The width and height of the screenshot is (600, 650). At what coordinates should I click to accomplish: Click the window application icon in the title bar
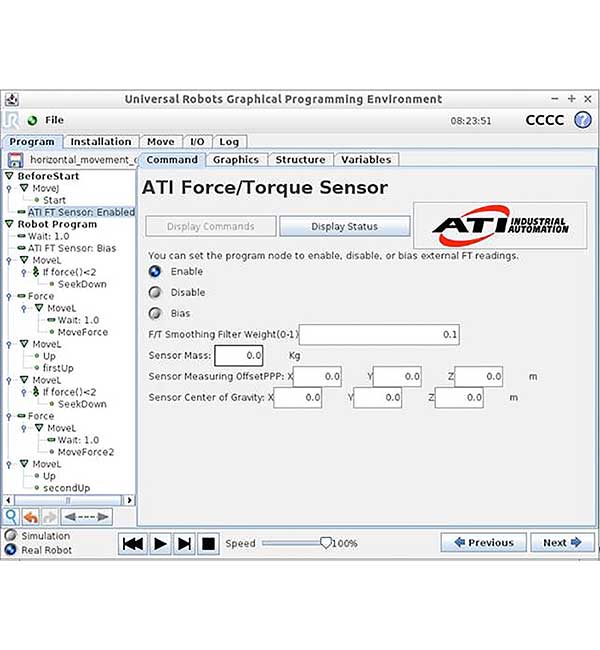pyautogui.click(x=12, y=99)
